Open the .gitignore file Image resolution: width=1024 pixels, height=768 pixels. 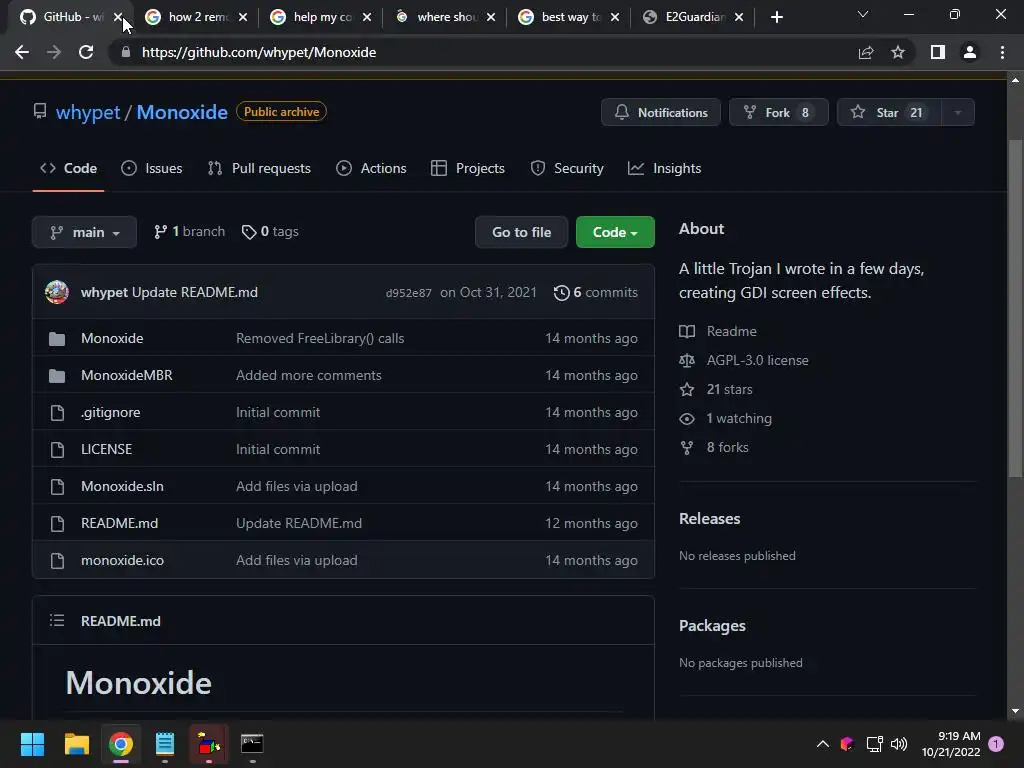(x=110, y=412)
